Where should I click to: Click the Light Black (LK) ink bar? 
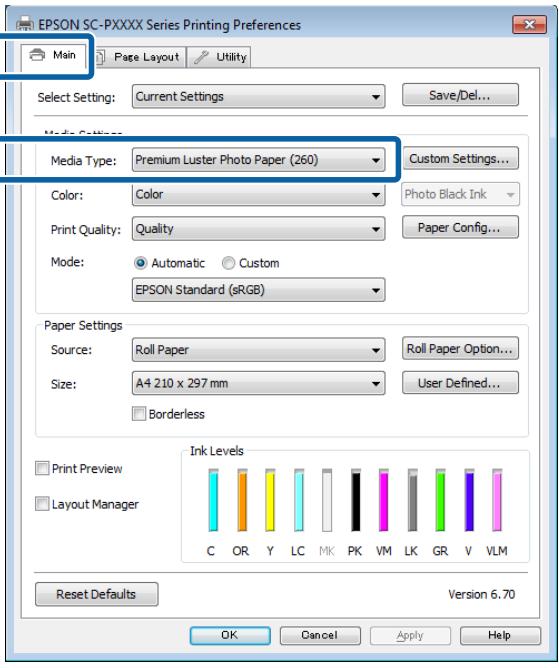[x=412, y=500]
